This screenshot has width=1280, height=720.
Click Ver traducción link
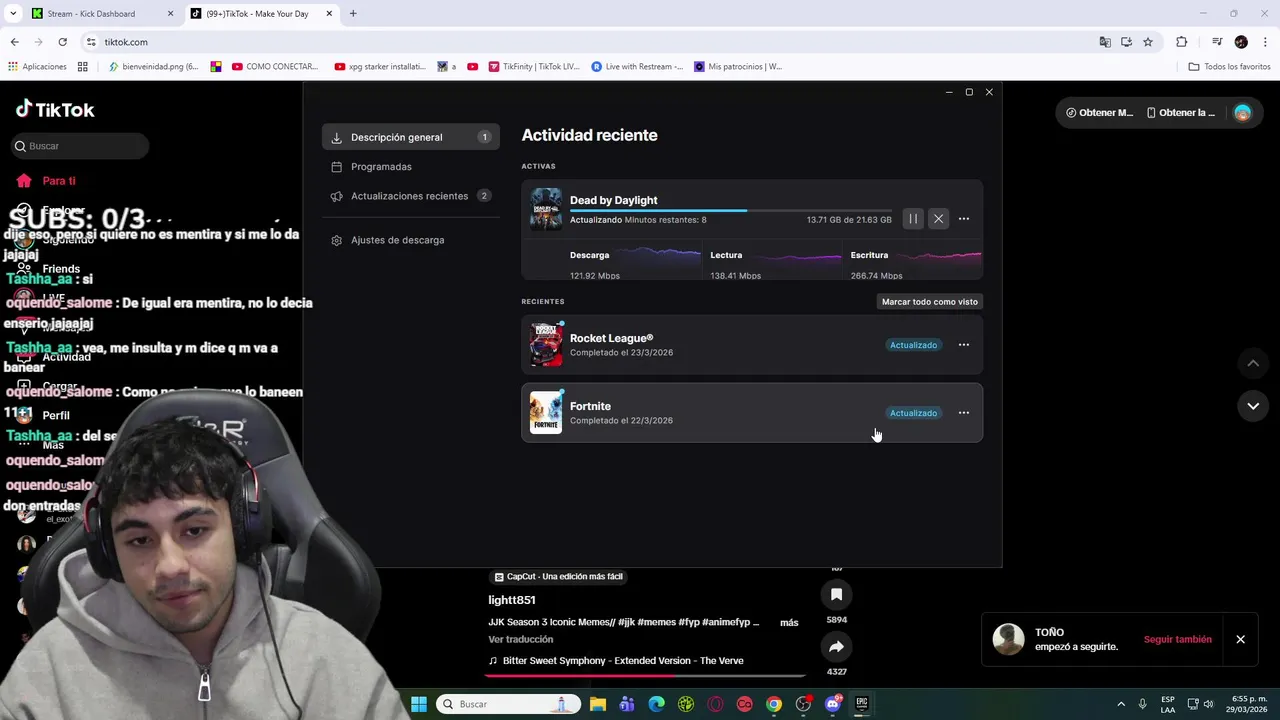(520, 639)
